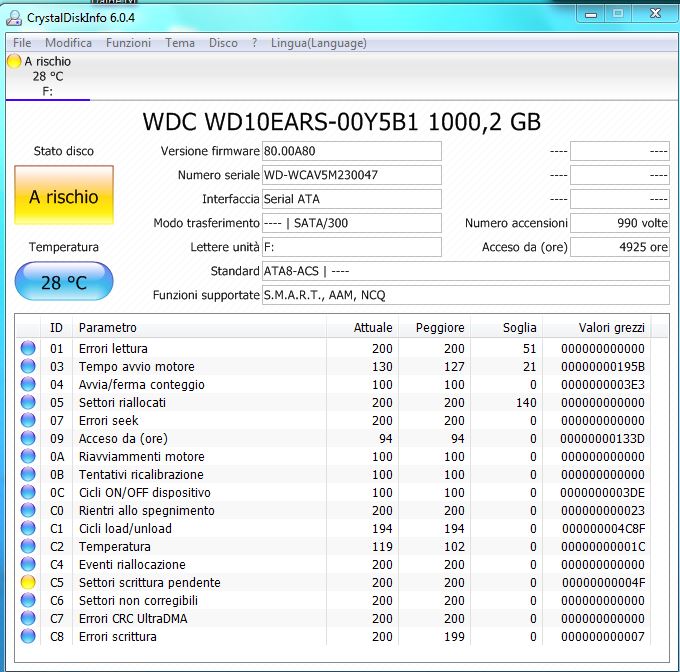Click raw value 0000000004F in row C5
Image resolution: width=680 pixels, height=672 pixels.
pos(603,582)
